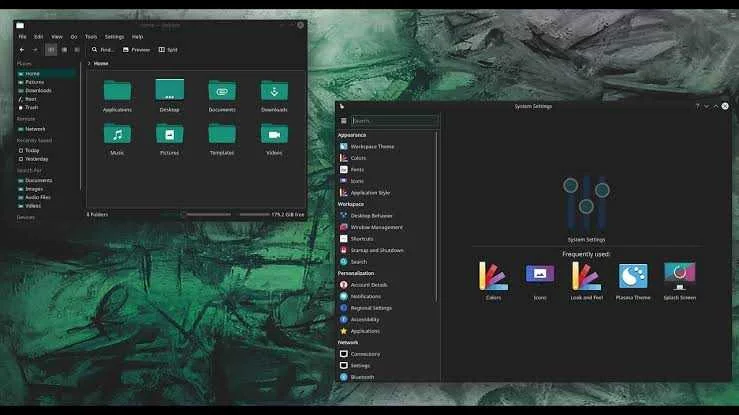Open Dolphin's Edit menu
This screenshot has height=415, width=739.
click(x=39, y=36)
